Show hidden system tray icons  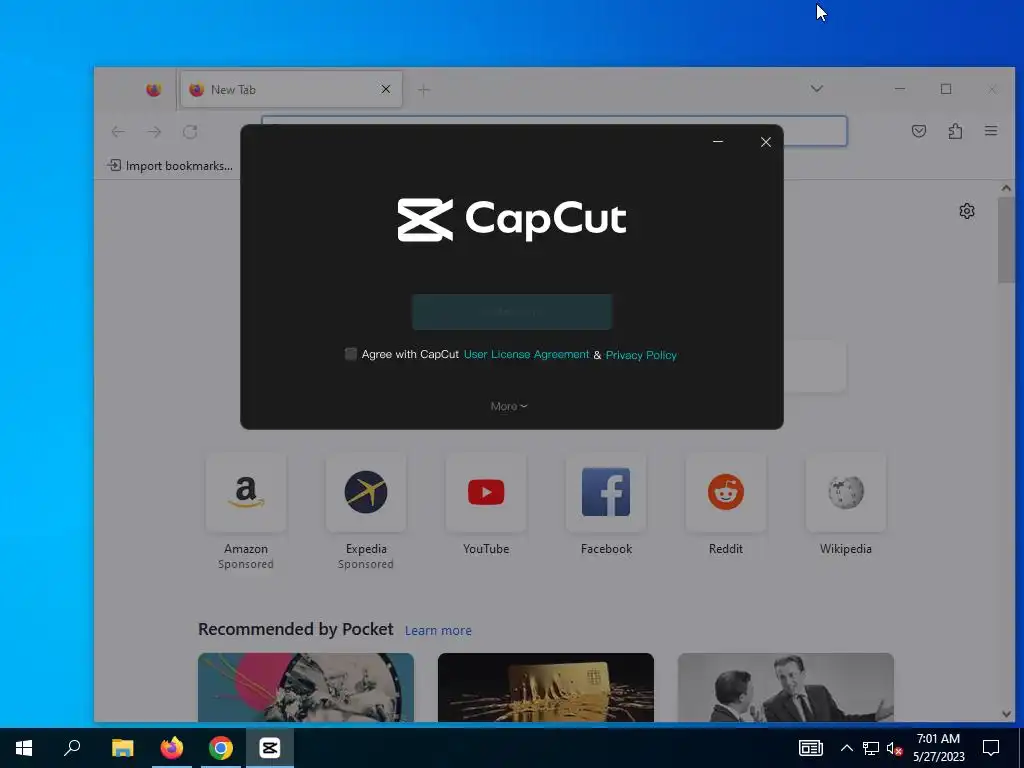click(x=846, y=748)
